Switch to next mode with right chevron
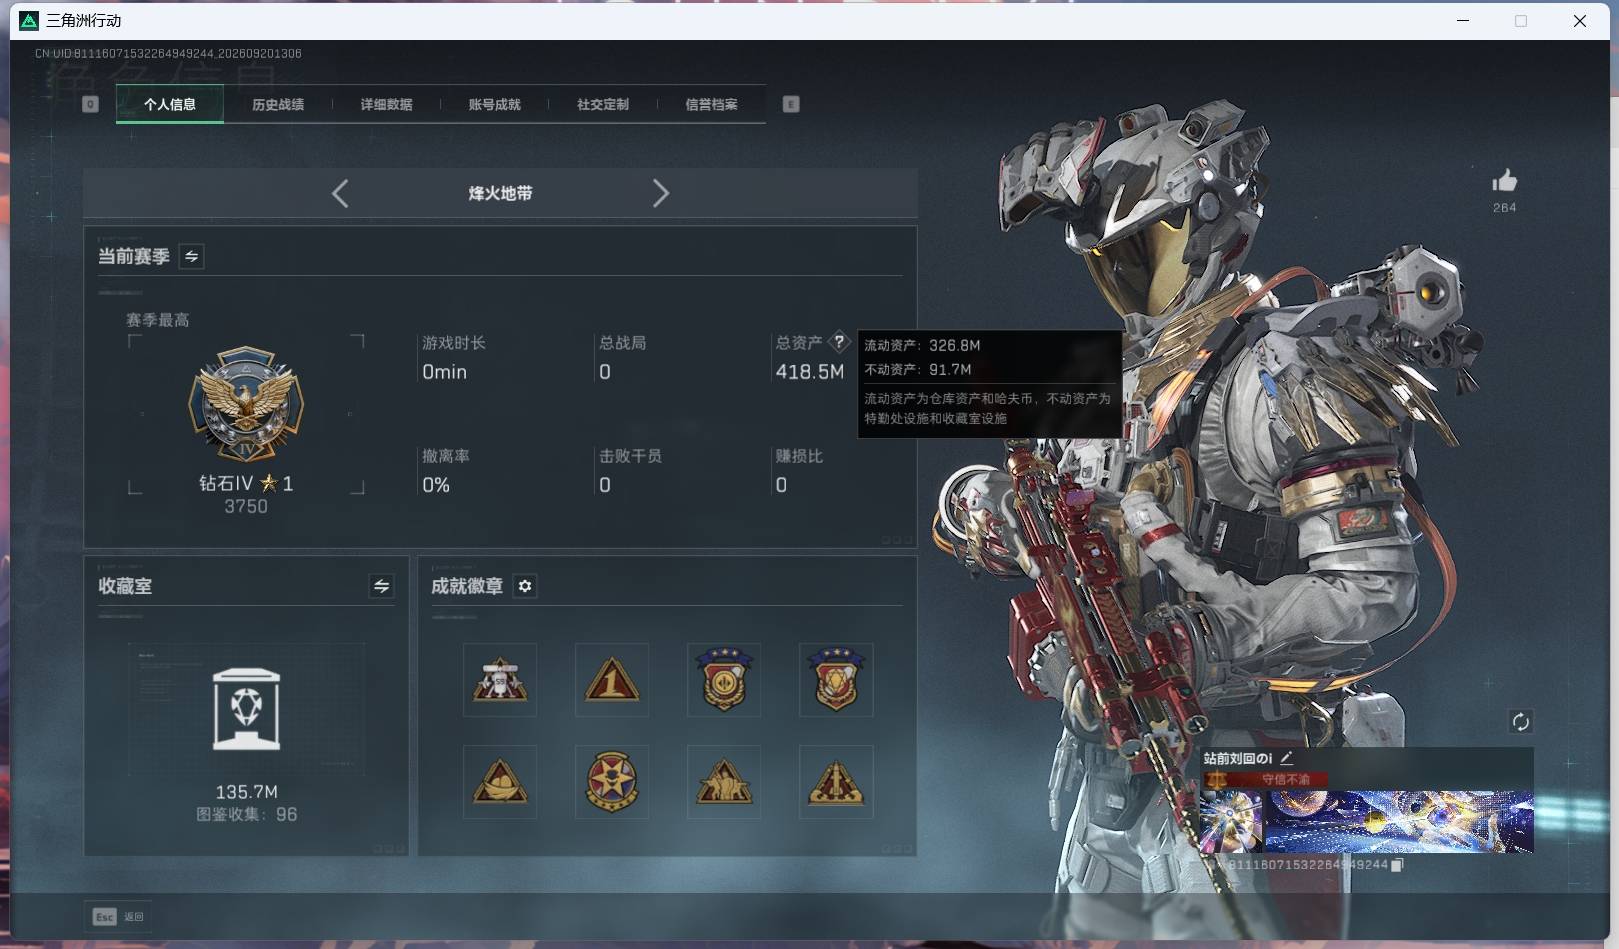The width and height of the screenshot is (1619, 949). [660, 193]
